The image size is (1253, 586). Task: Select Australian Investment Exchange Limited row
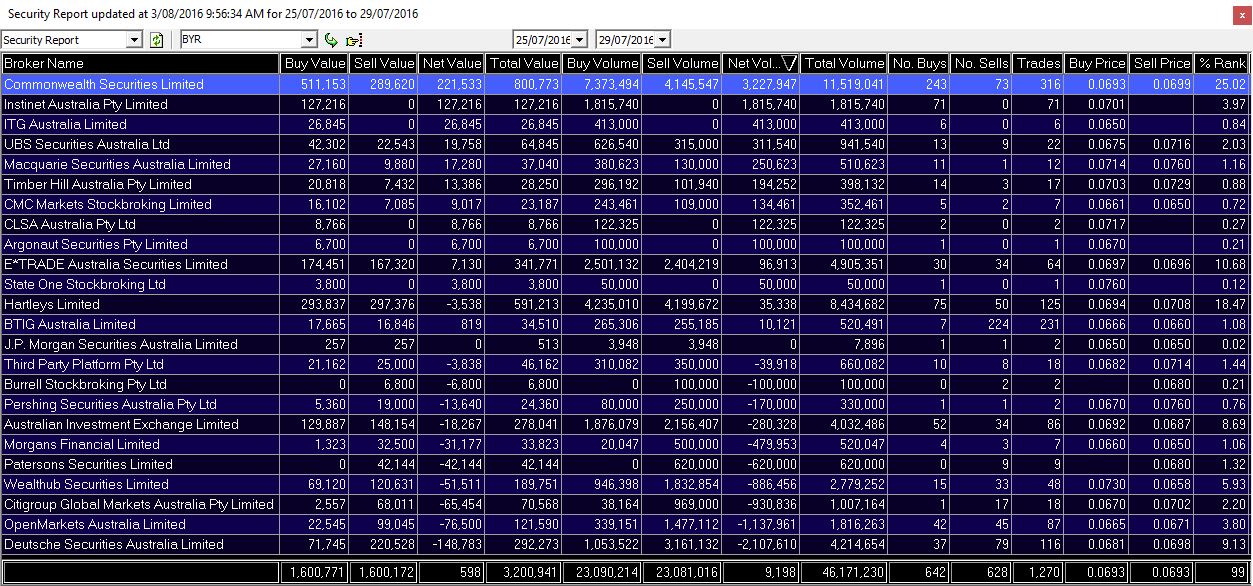pyautogui.click(x=625, y=424)
